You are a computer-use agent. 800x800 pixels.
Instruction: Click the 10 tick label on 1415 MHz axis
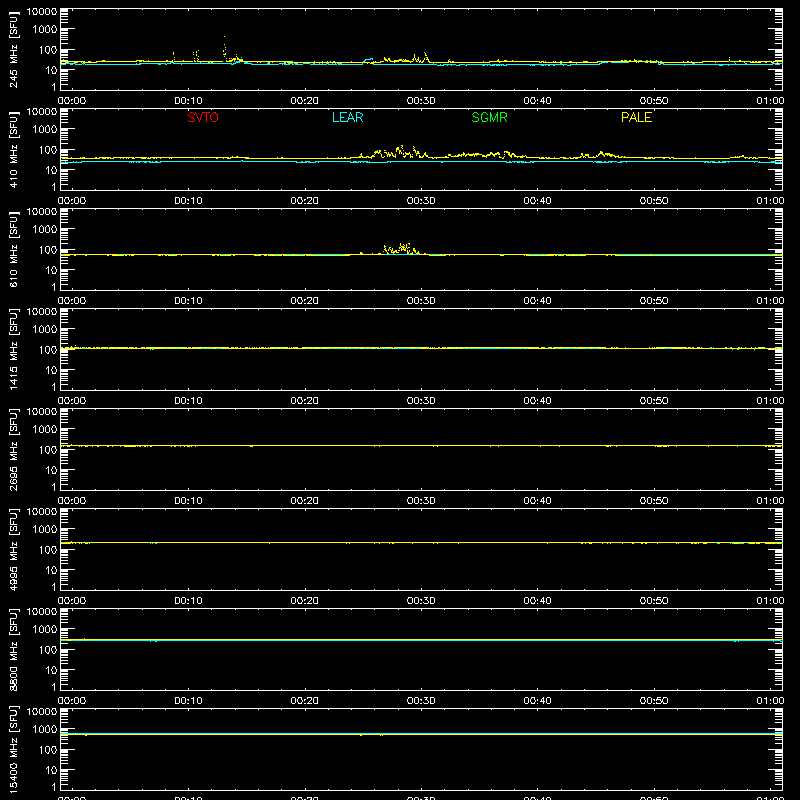click(x=52, y=370)
